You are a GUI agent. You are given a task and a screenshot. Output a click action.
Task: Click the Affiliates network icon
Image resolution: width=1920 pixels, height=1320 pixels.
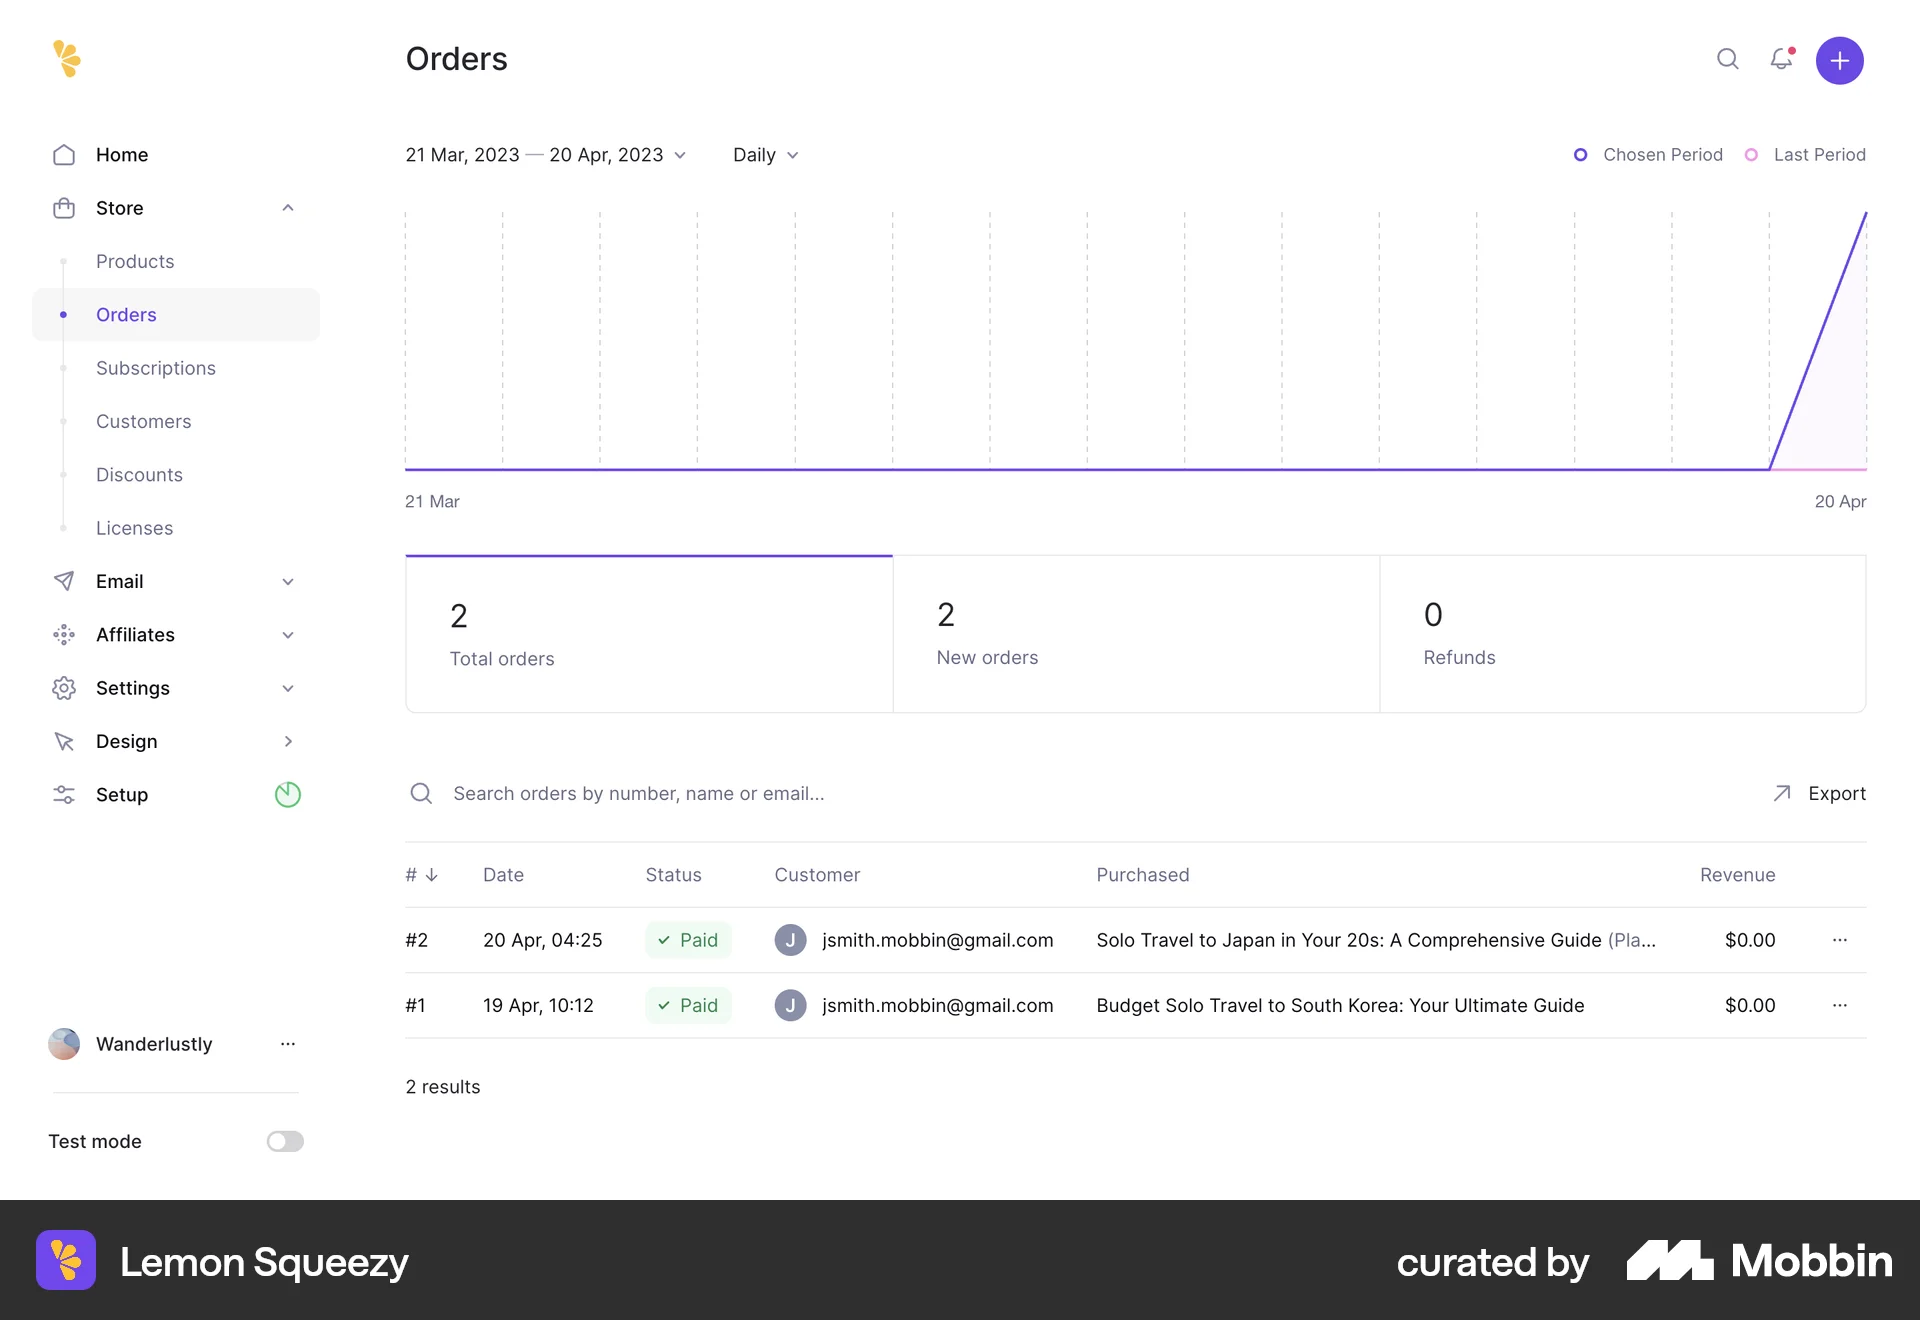pos(63,634)
